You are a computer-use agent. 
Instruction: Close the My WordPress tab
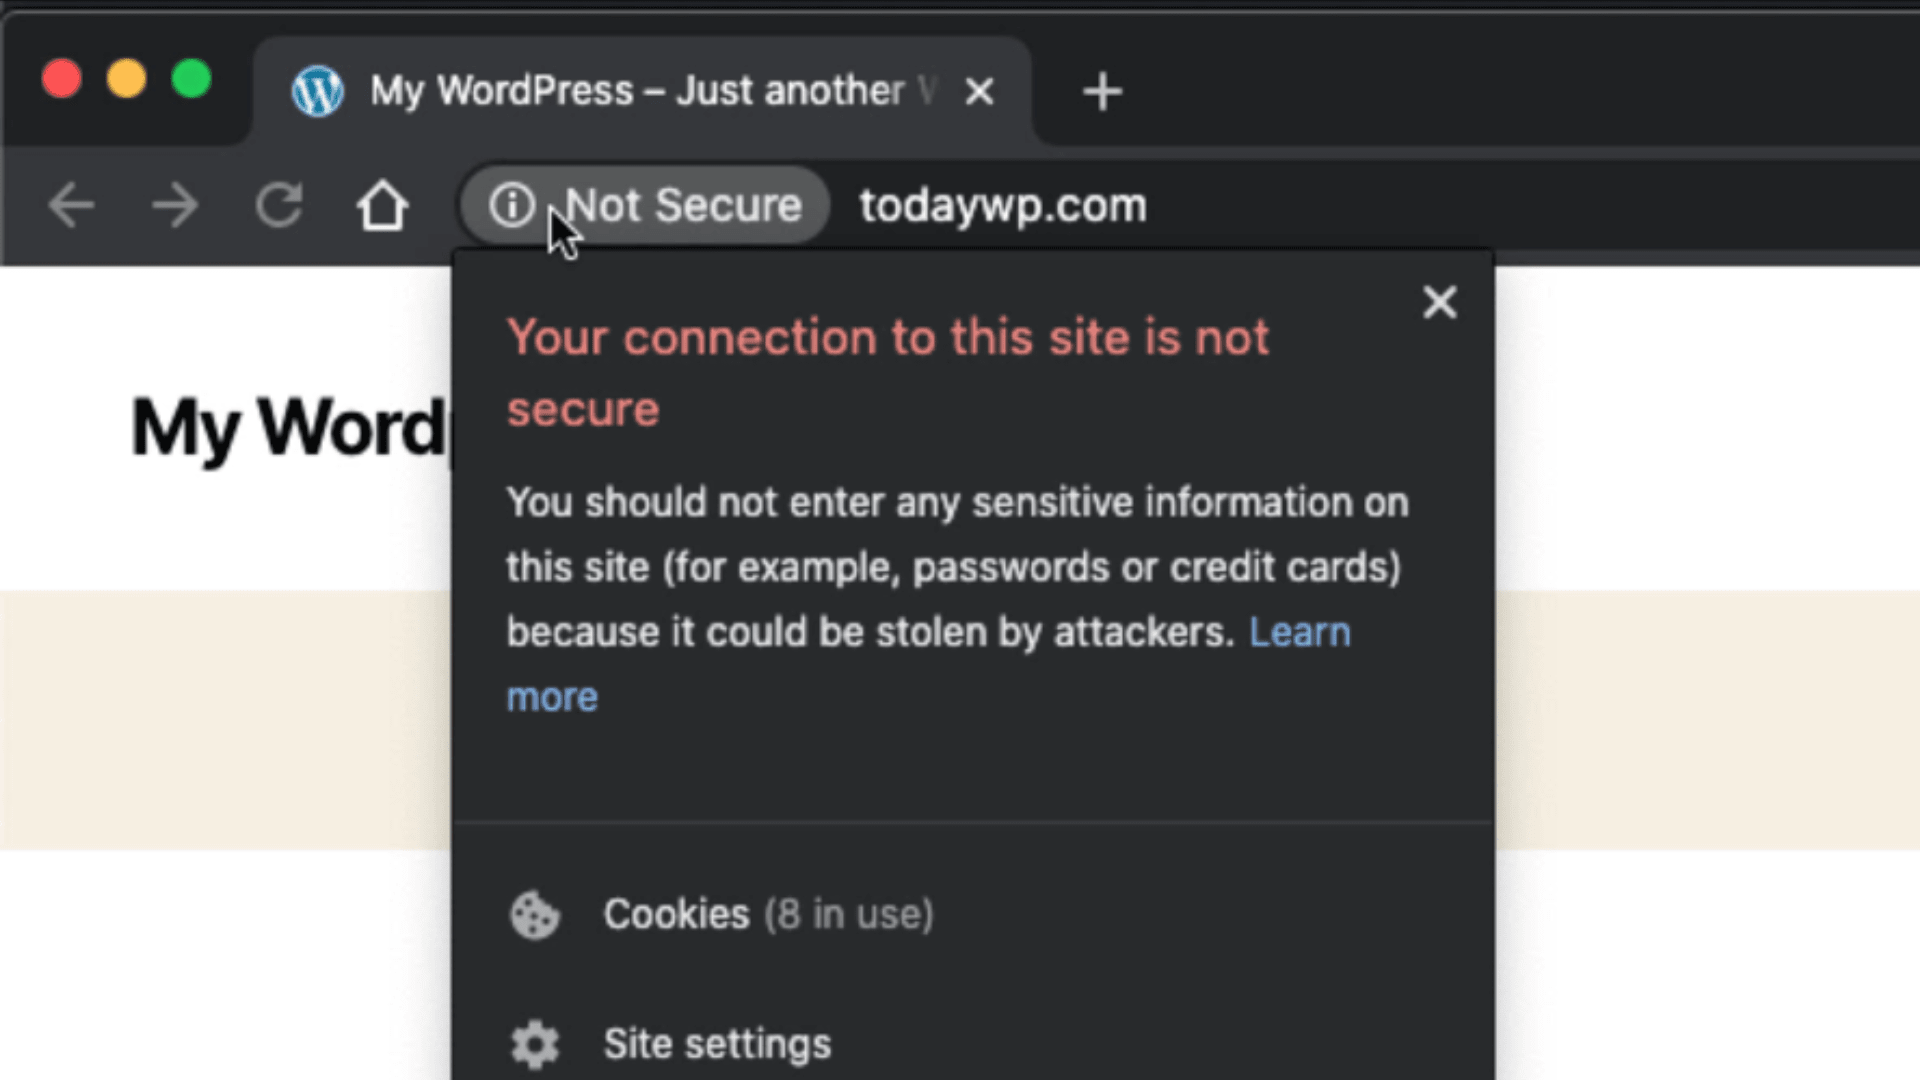click(x=980, y=91)
